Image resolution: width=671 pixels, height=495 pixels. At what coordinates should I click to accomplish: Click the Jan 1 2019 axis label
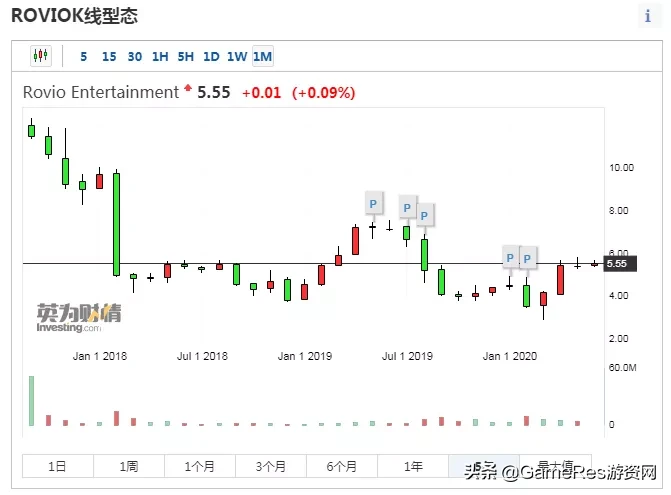305,356
